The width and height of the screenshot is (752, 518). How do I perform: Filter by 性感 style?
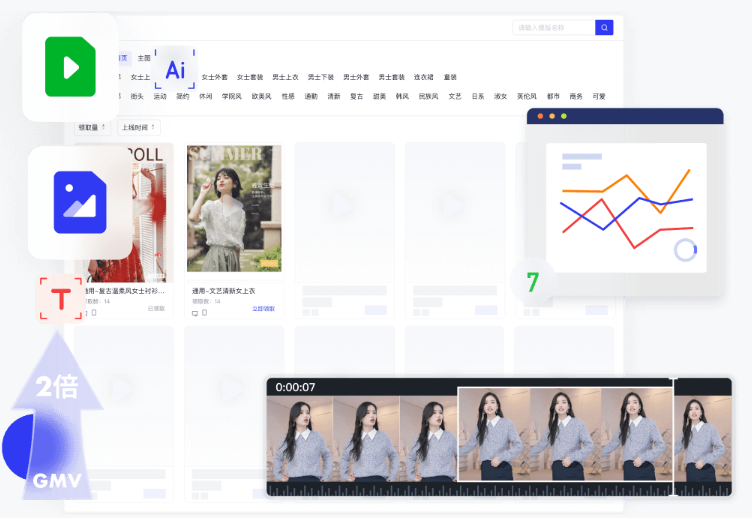tap(288, 96)
